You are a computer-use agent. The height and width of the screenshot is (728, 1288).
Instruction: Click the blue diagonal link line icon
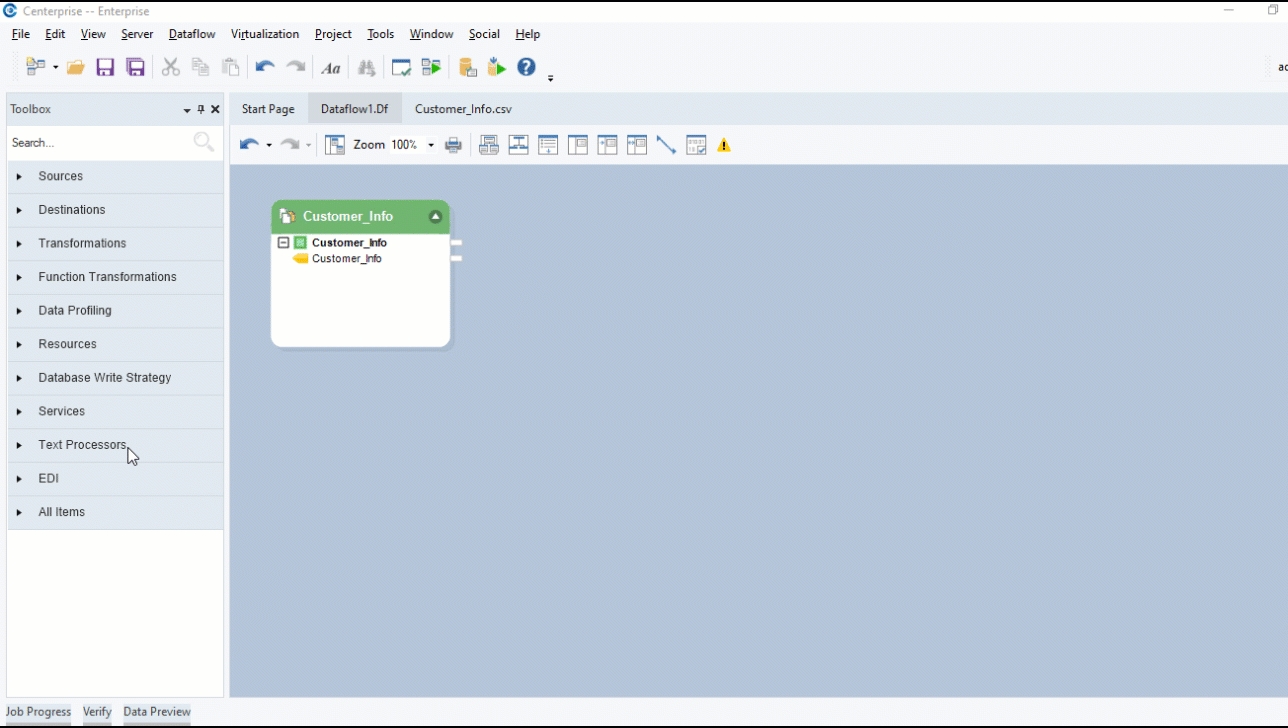[x=666, y=145]
